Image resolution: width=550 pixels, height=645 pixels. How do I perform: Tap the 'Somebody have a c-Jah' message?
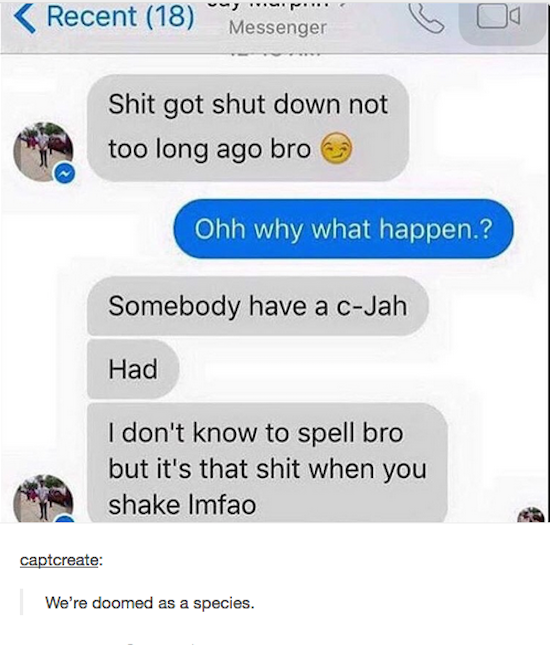point(258,306)
